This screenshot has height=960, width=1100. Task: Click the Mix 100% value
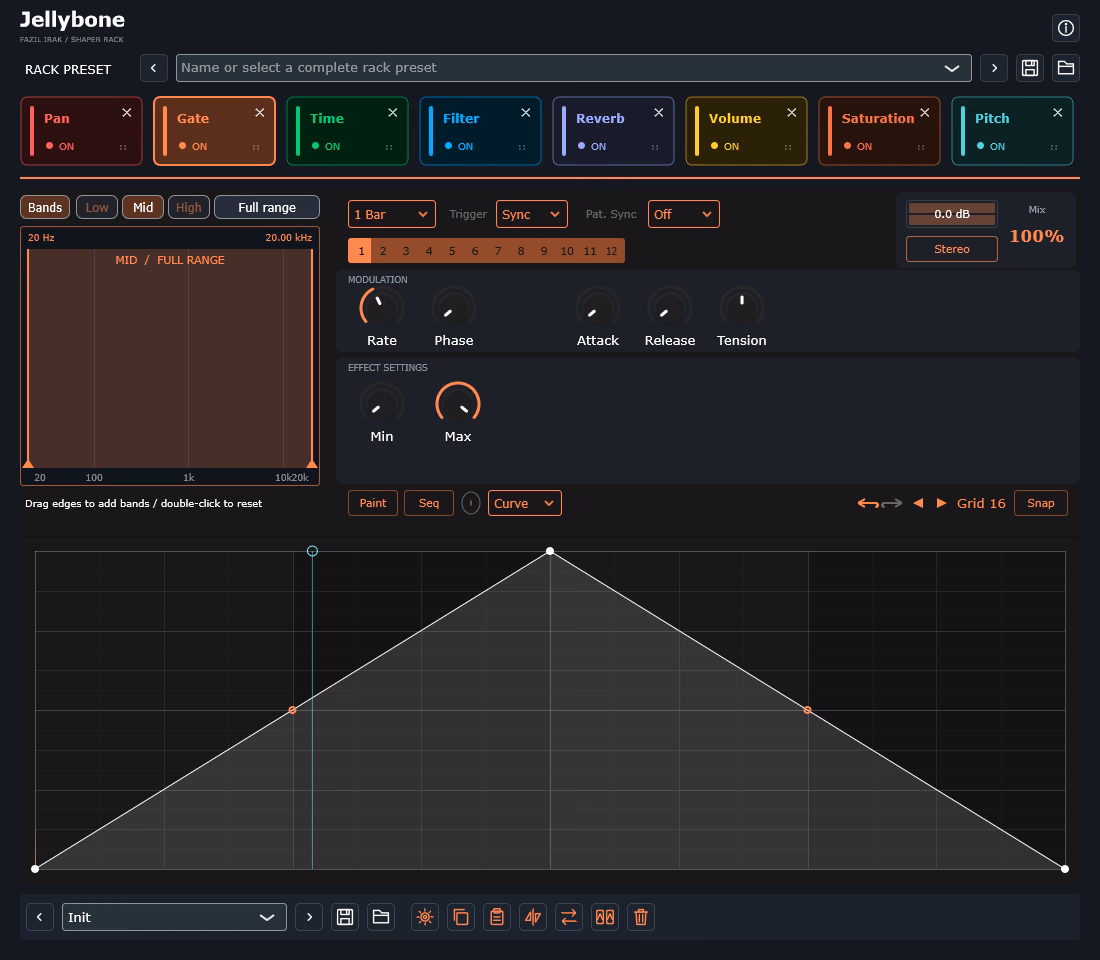point(1036,236)
